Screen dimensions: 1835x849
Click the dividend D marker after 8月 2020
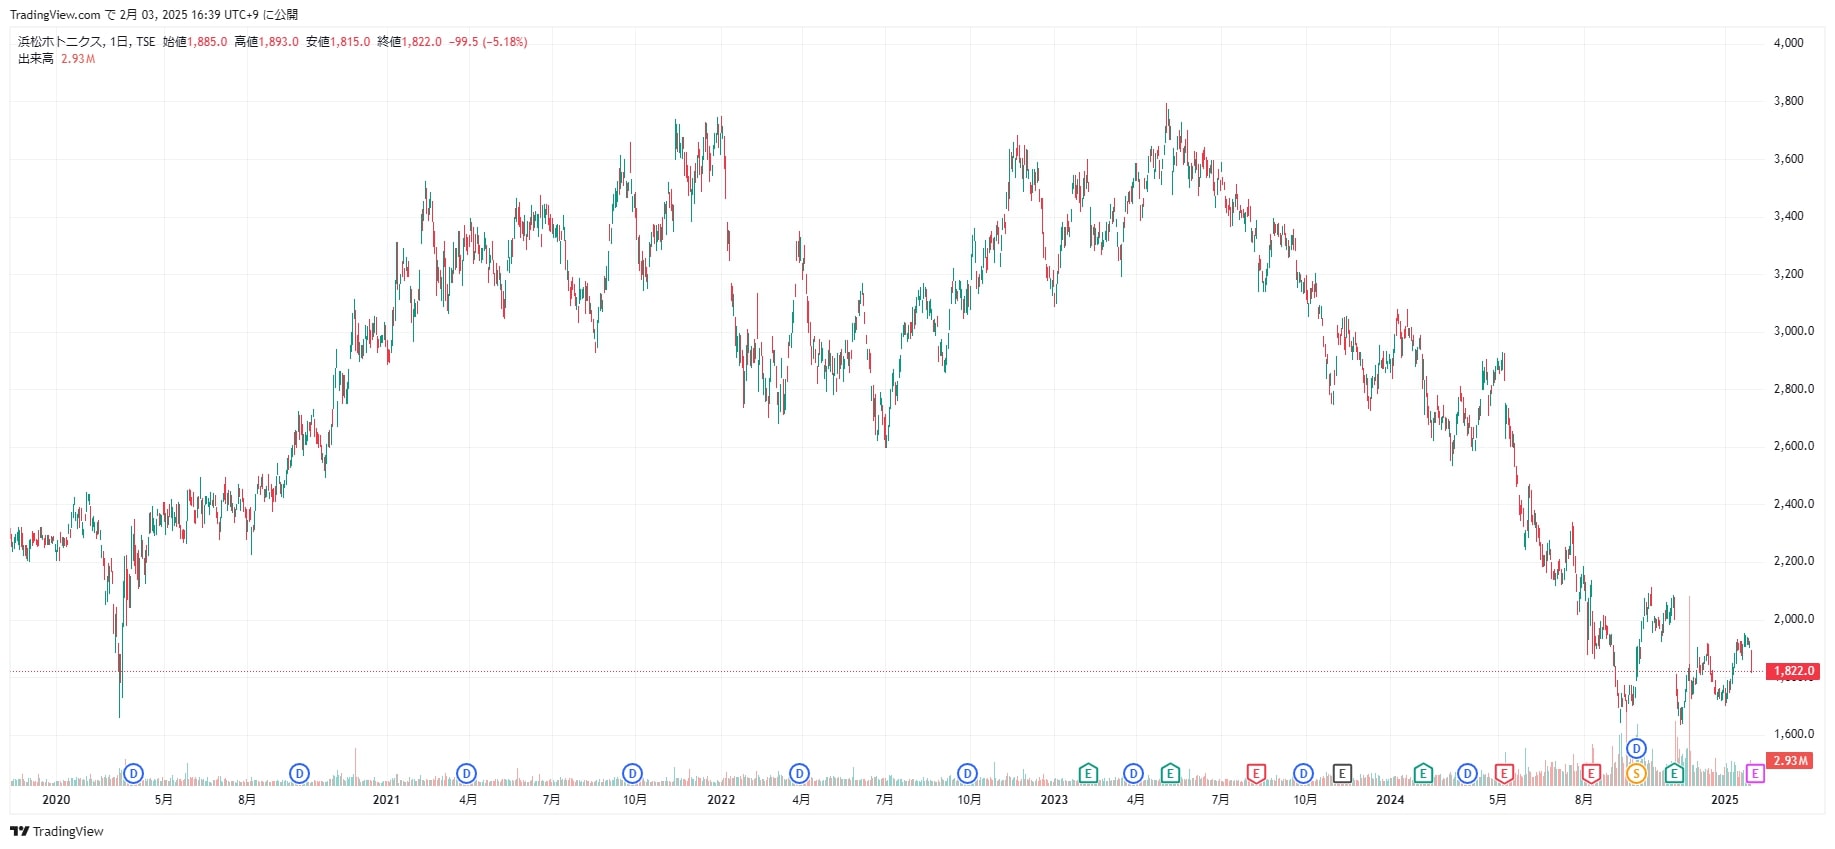click(x=299, y=773)
